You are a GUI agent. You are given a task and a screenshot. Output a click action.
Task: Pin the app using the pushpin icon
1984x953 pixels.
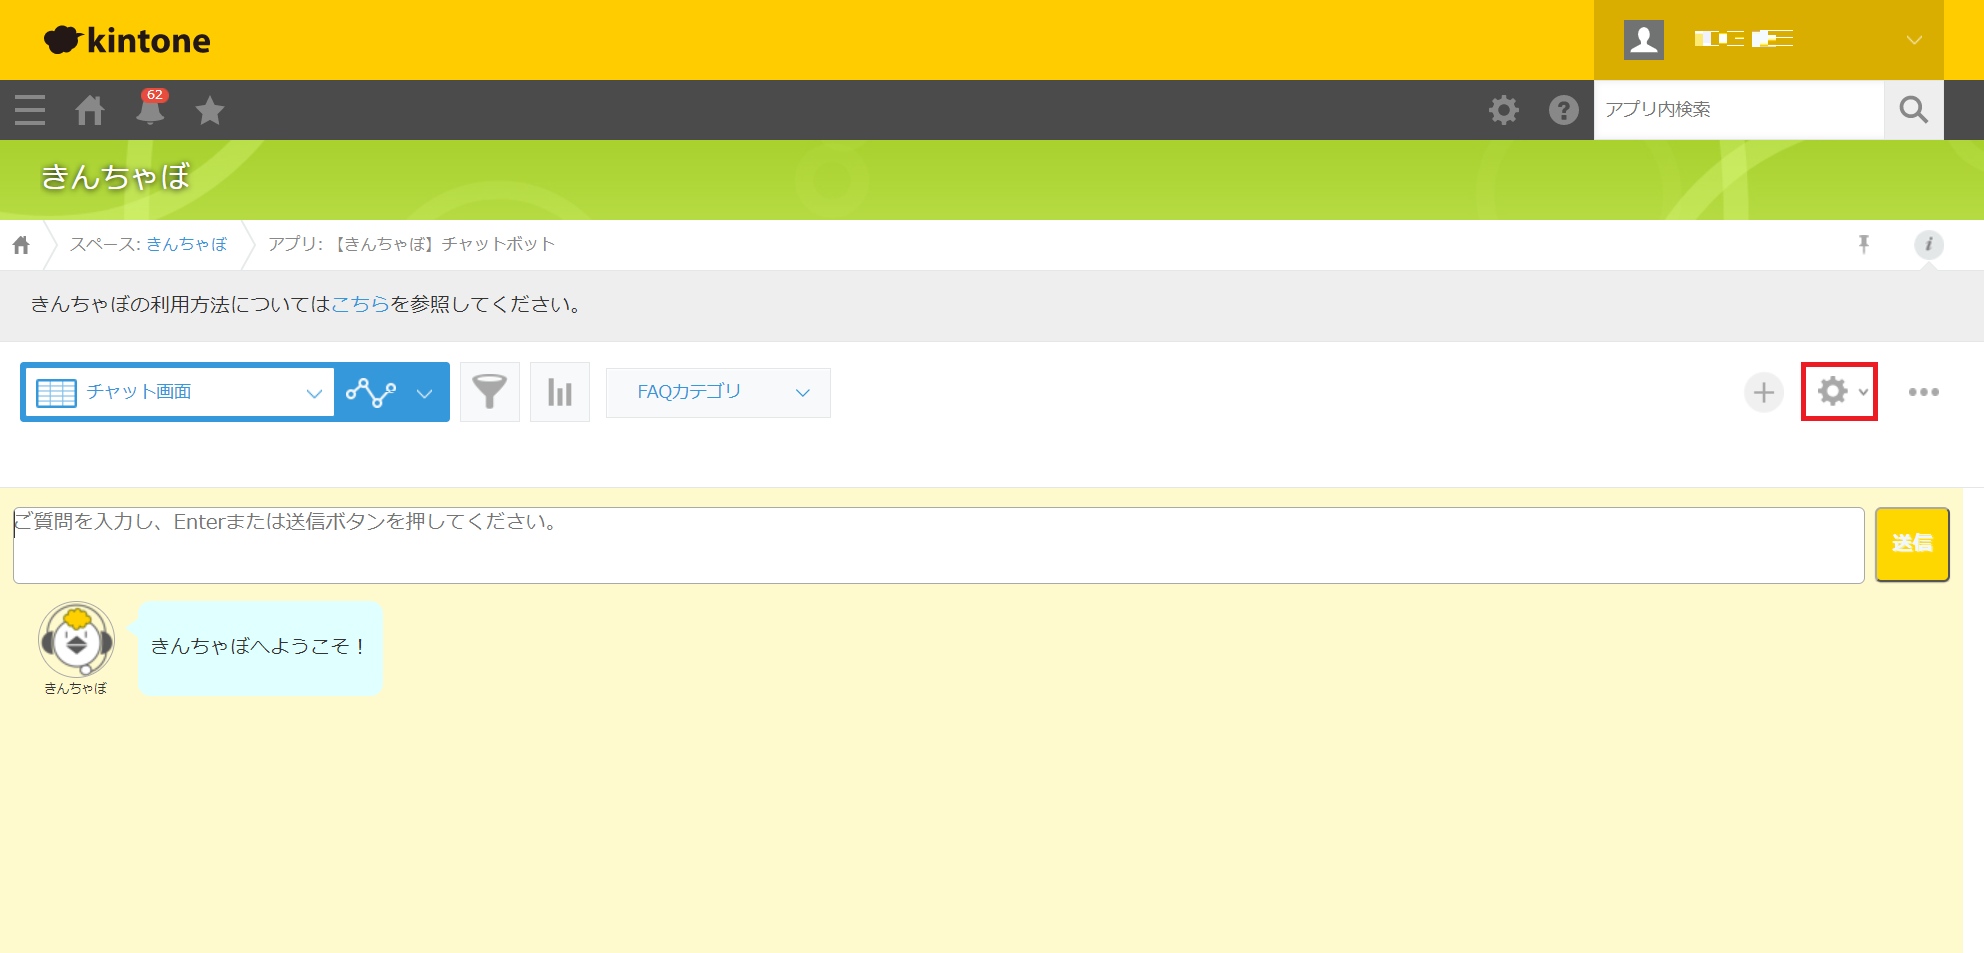[x=1864, y=244]
